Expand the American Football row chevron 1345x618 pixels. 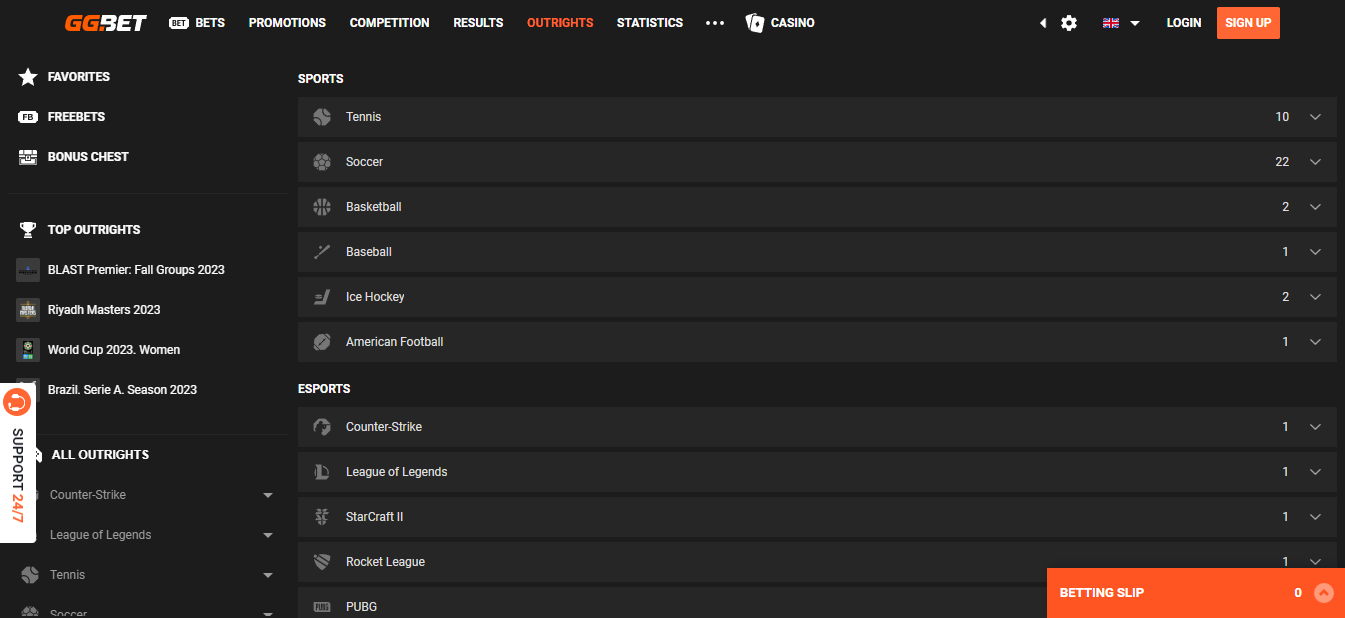point(1315,342)
